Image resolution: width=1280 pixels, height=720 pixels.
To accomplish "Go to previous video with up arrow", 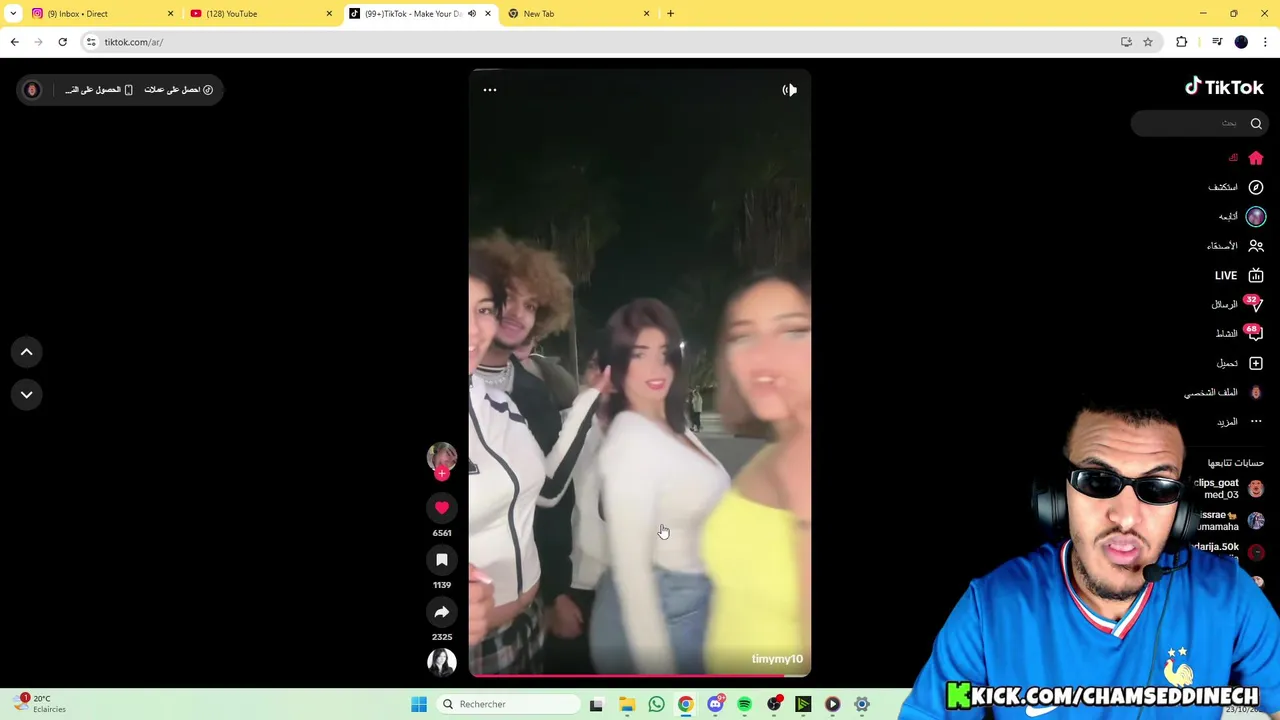I will tap(27, 352).
